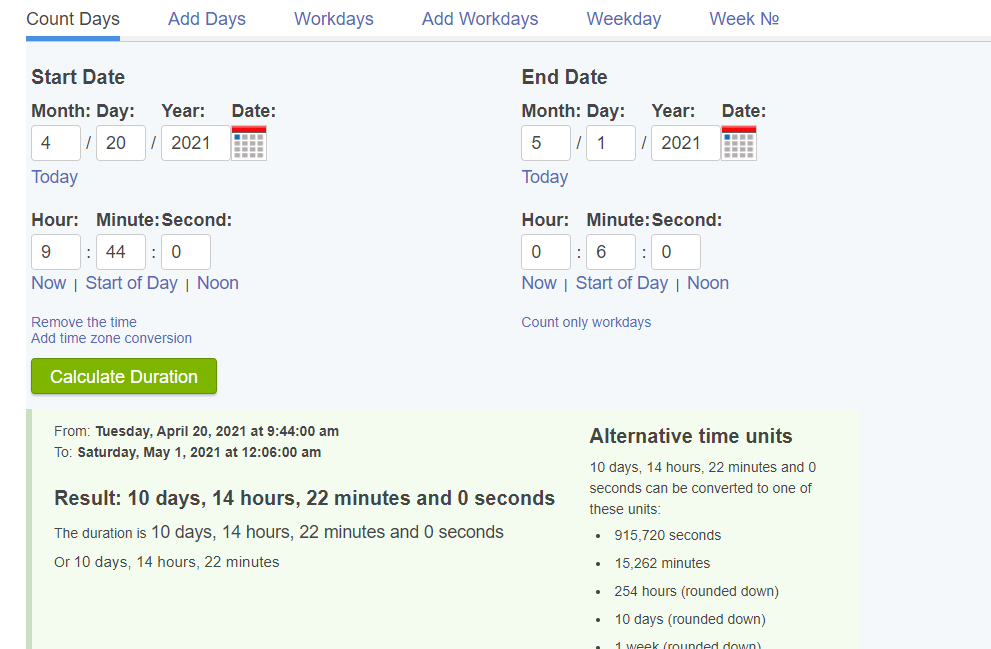Click the '915,720 seconds' value

[667, 535]
